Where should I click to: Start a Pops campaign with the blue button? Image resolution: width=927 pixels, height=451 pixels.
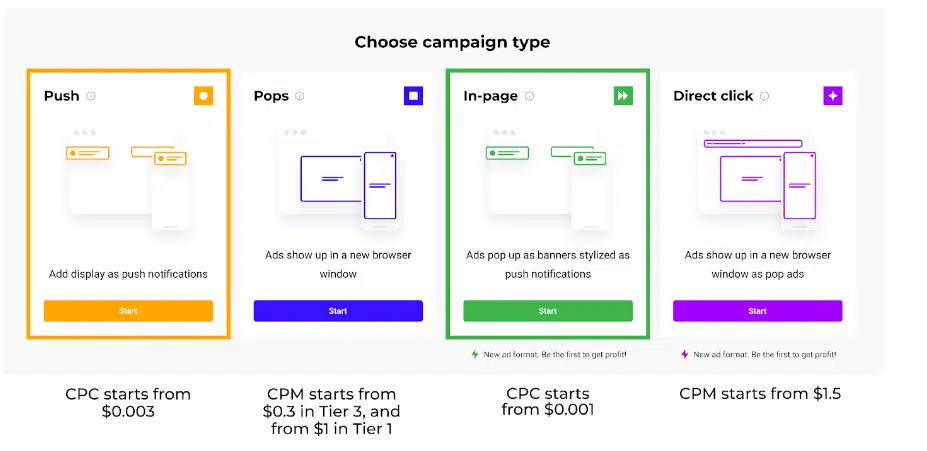(338, 311)
